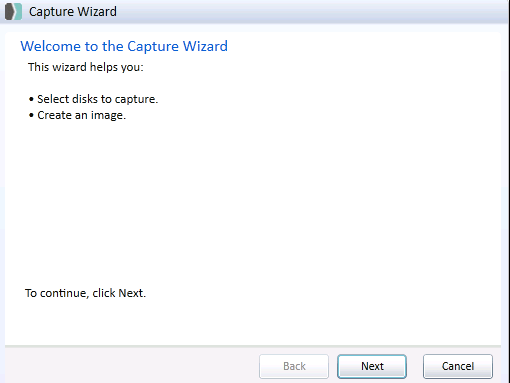Click the Capture Wizard app icon
Screen dimensions: 510x383
(13, 12)
